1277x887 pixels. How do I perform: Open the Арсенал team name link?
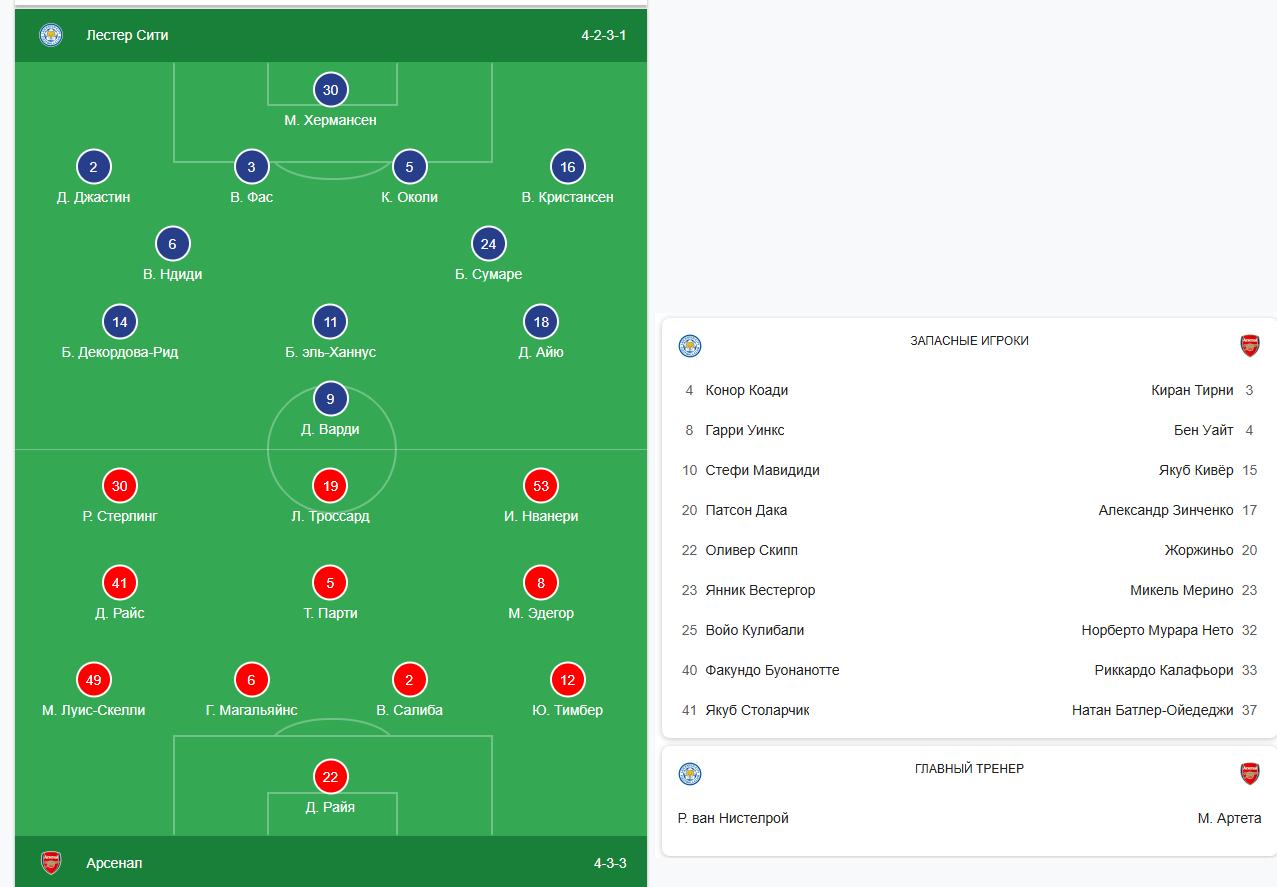(x=114, y=862)
